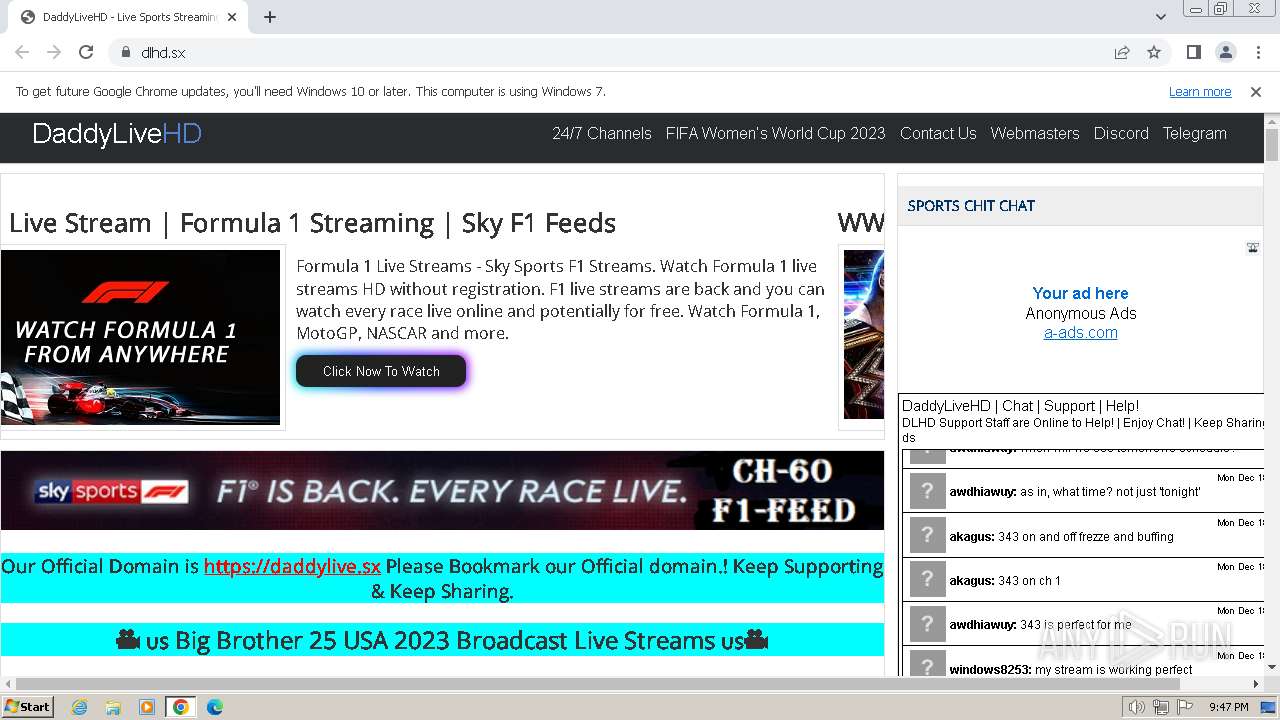
Task: Click the Chrome taskbar icon
Action: tap(181, 707)
